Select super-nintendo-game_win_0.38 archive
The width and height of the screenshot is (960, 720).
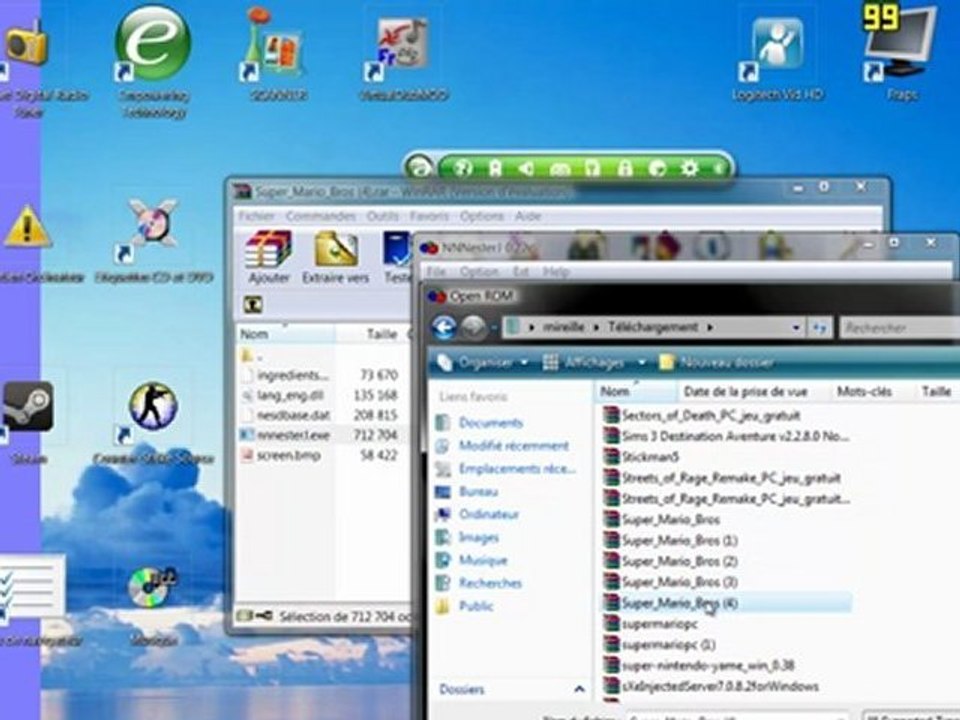708,666
